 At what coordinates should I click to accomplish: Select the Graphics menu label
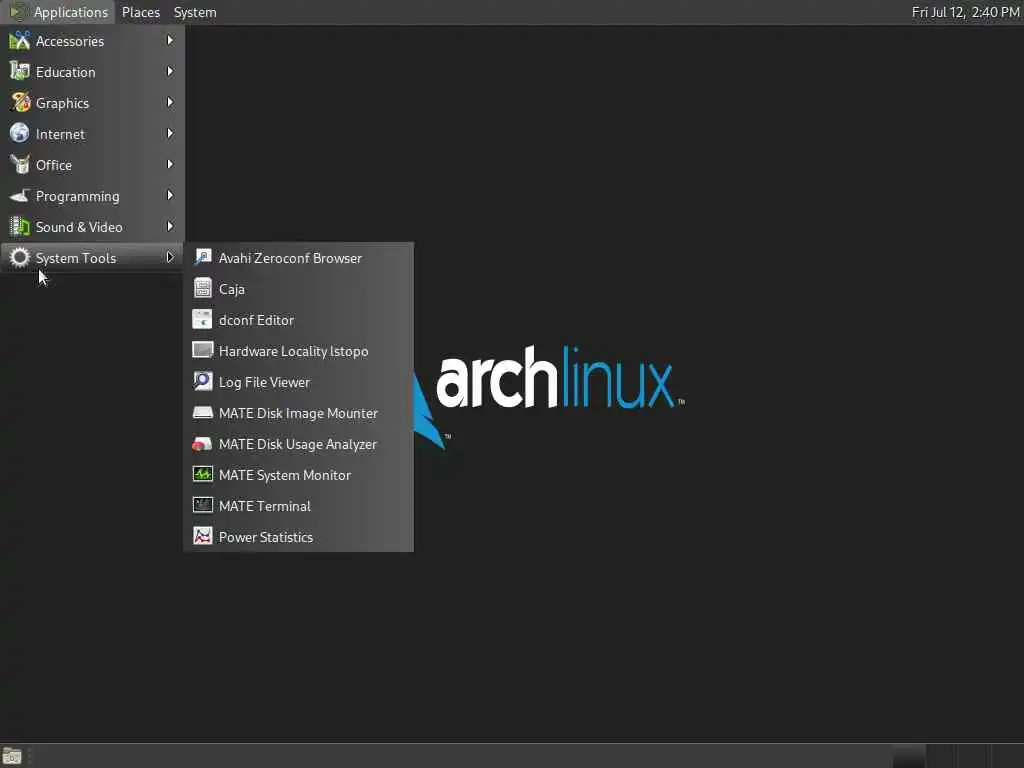coord(62,103)
